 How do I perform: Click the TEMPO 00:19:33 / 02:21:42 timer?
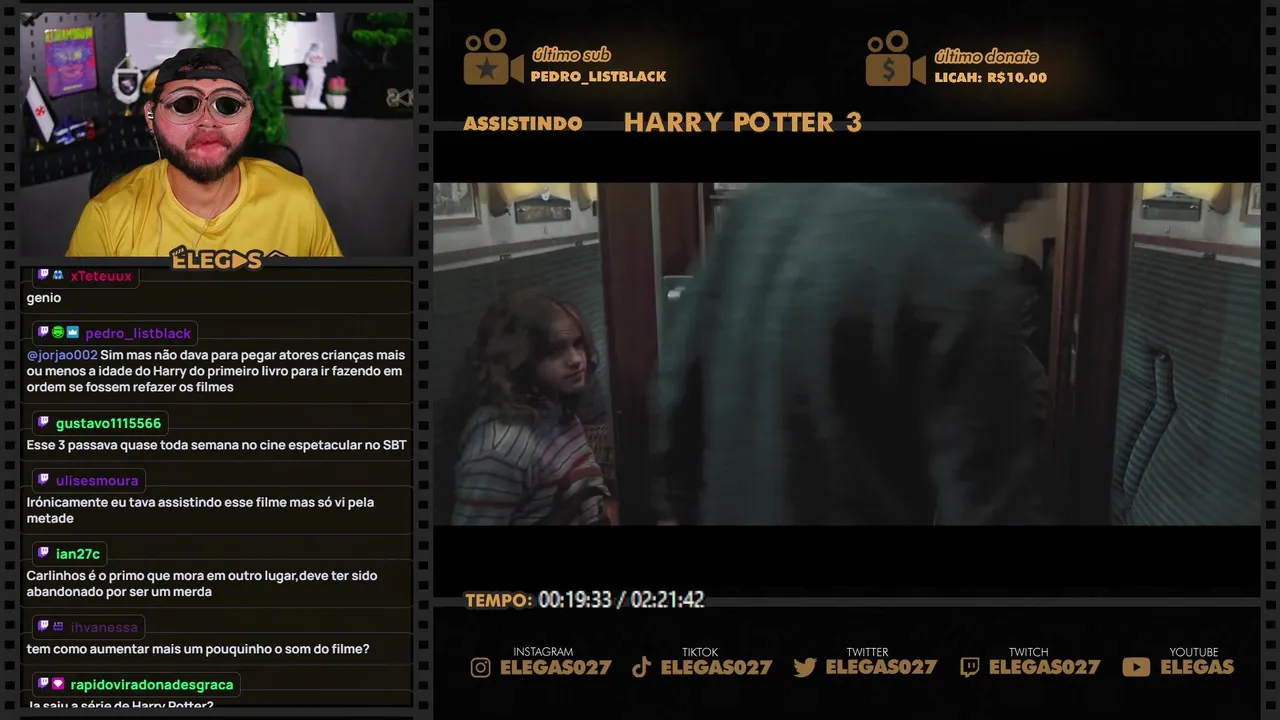(x=585, y=600)
